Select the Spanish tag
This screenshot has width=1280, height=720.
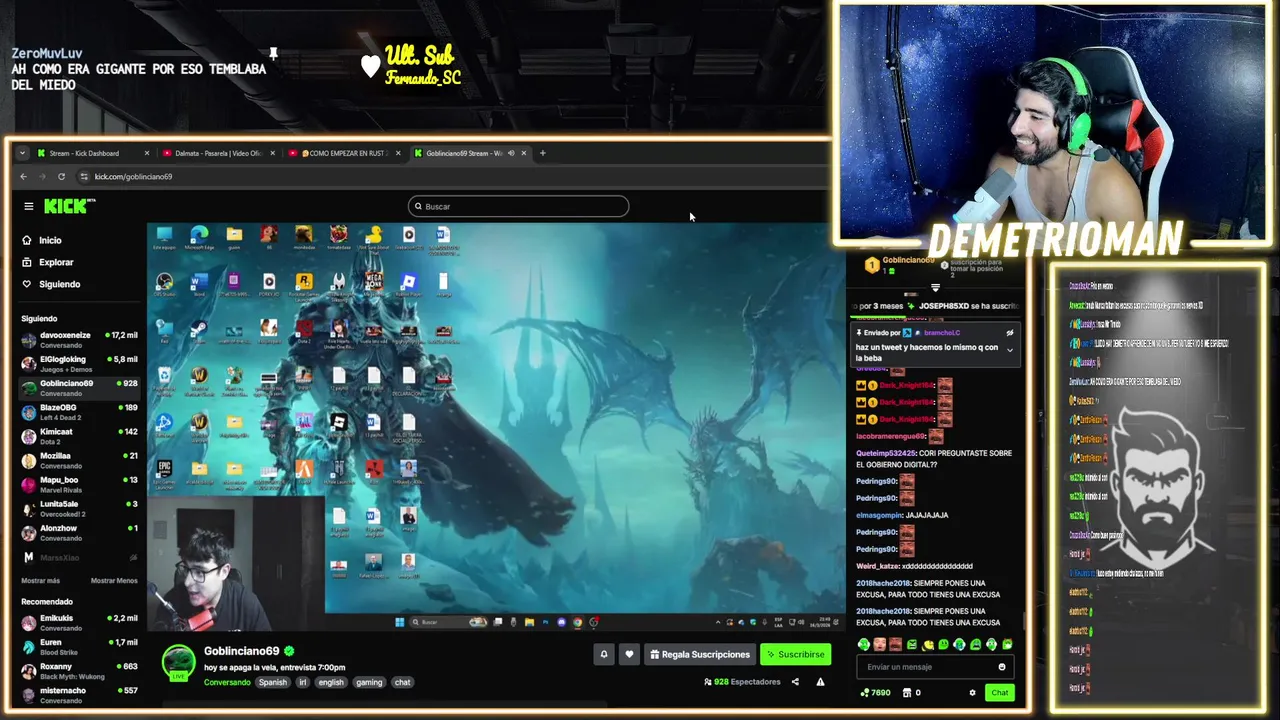tap(272, 682)
